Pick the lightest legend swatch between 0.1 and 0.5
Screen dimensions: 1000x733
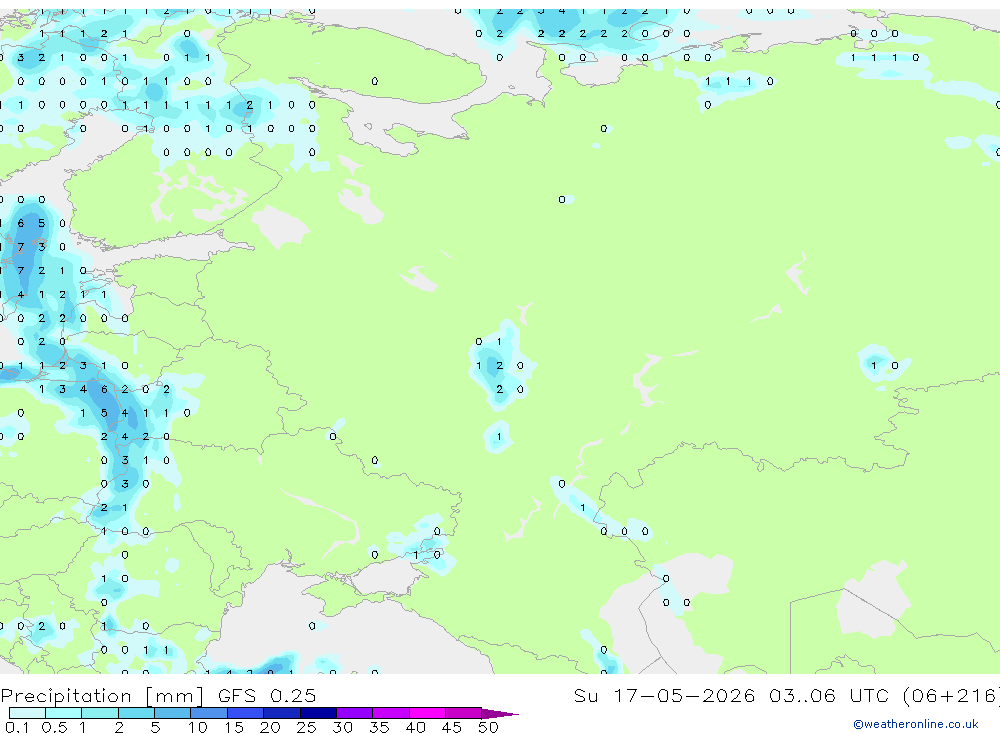pyautogui.click(x=27, y=713)
